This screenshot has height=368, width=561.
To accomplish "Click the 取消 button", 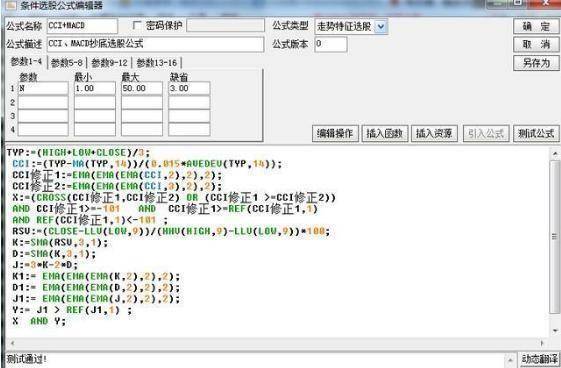I will click(536, 44).
